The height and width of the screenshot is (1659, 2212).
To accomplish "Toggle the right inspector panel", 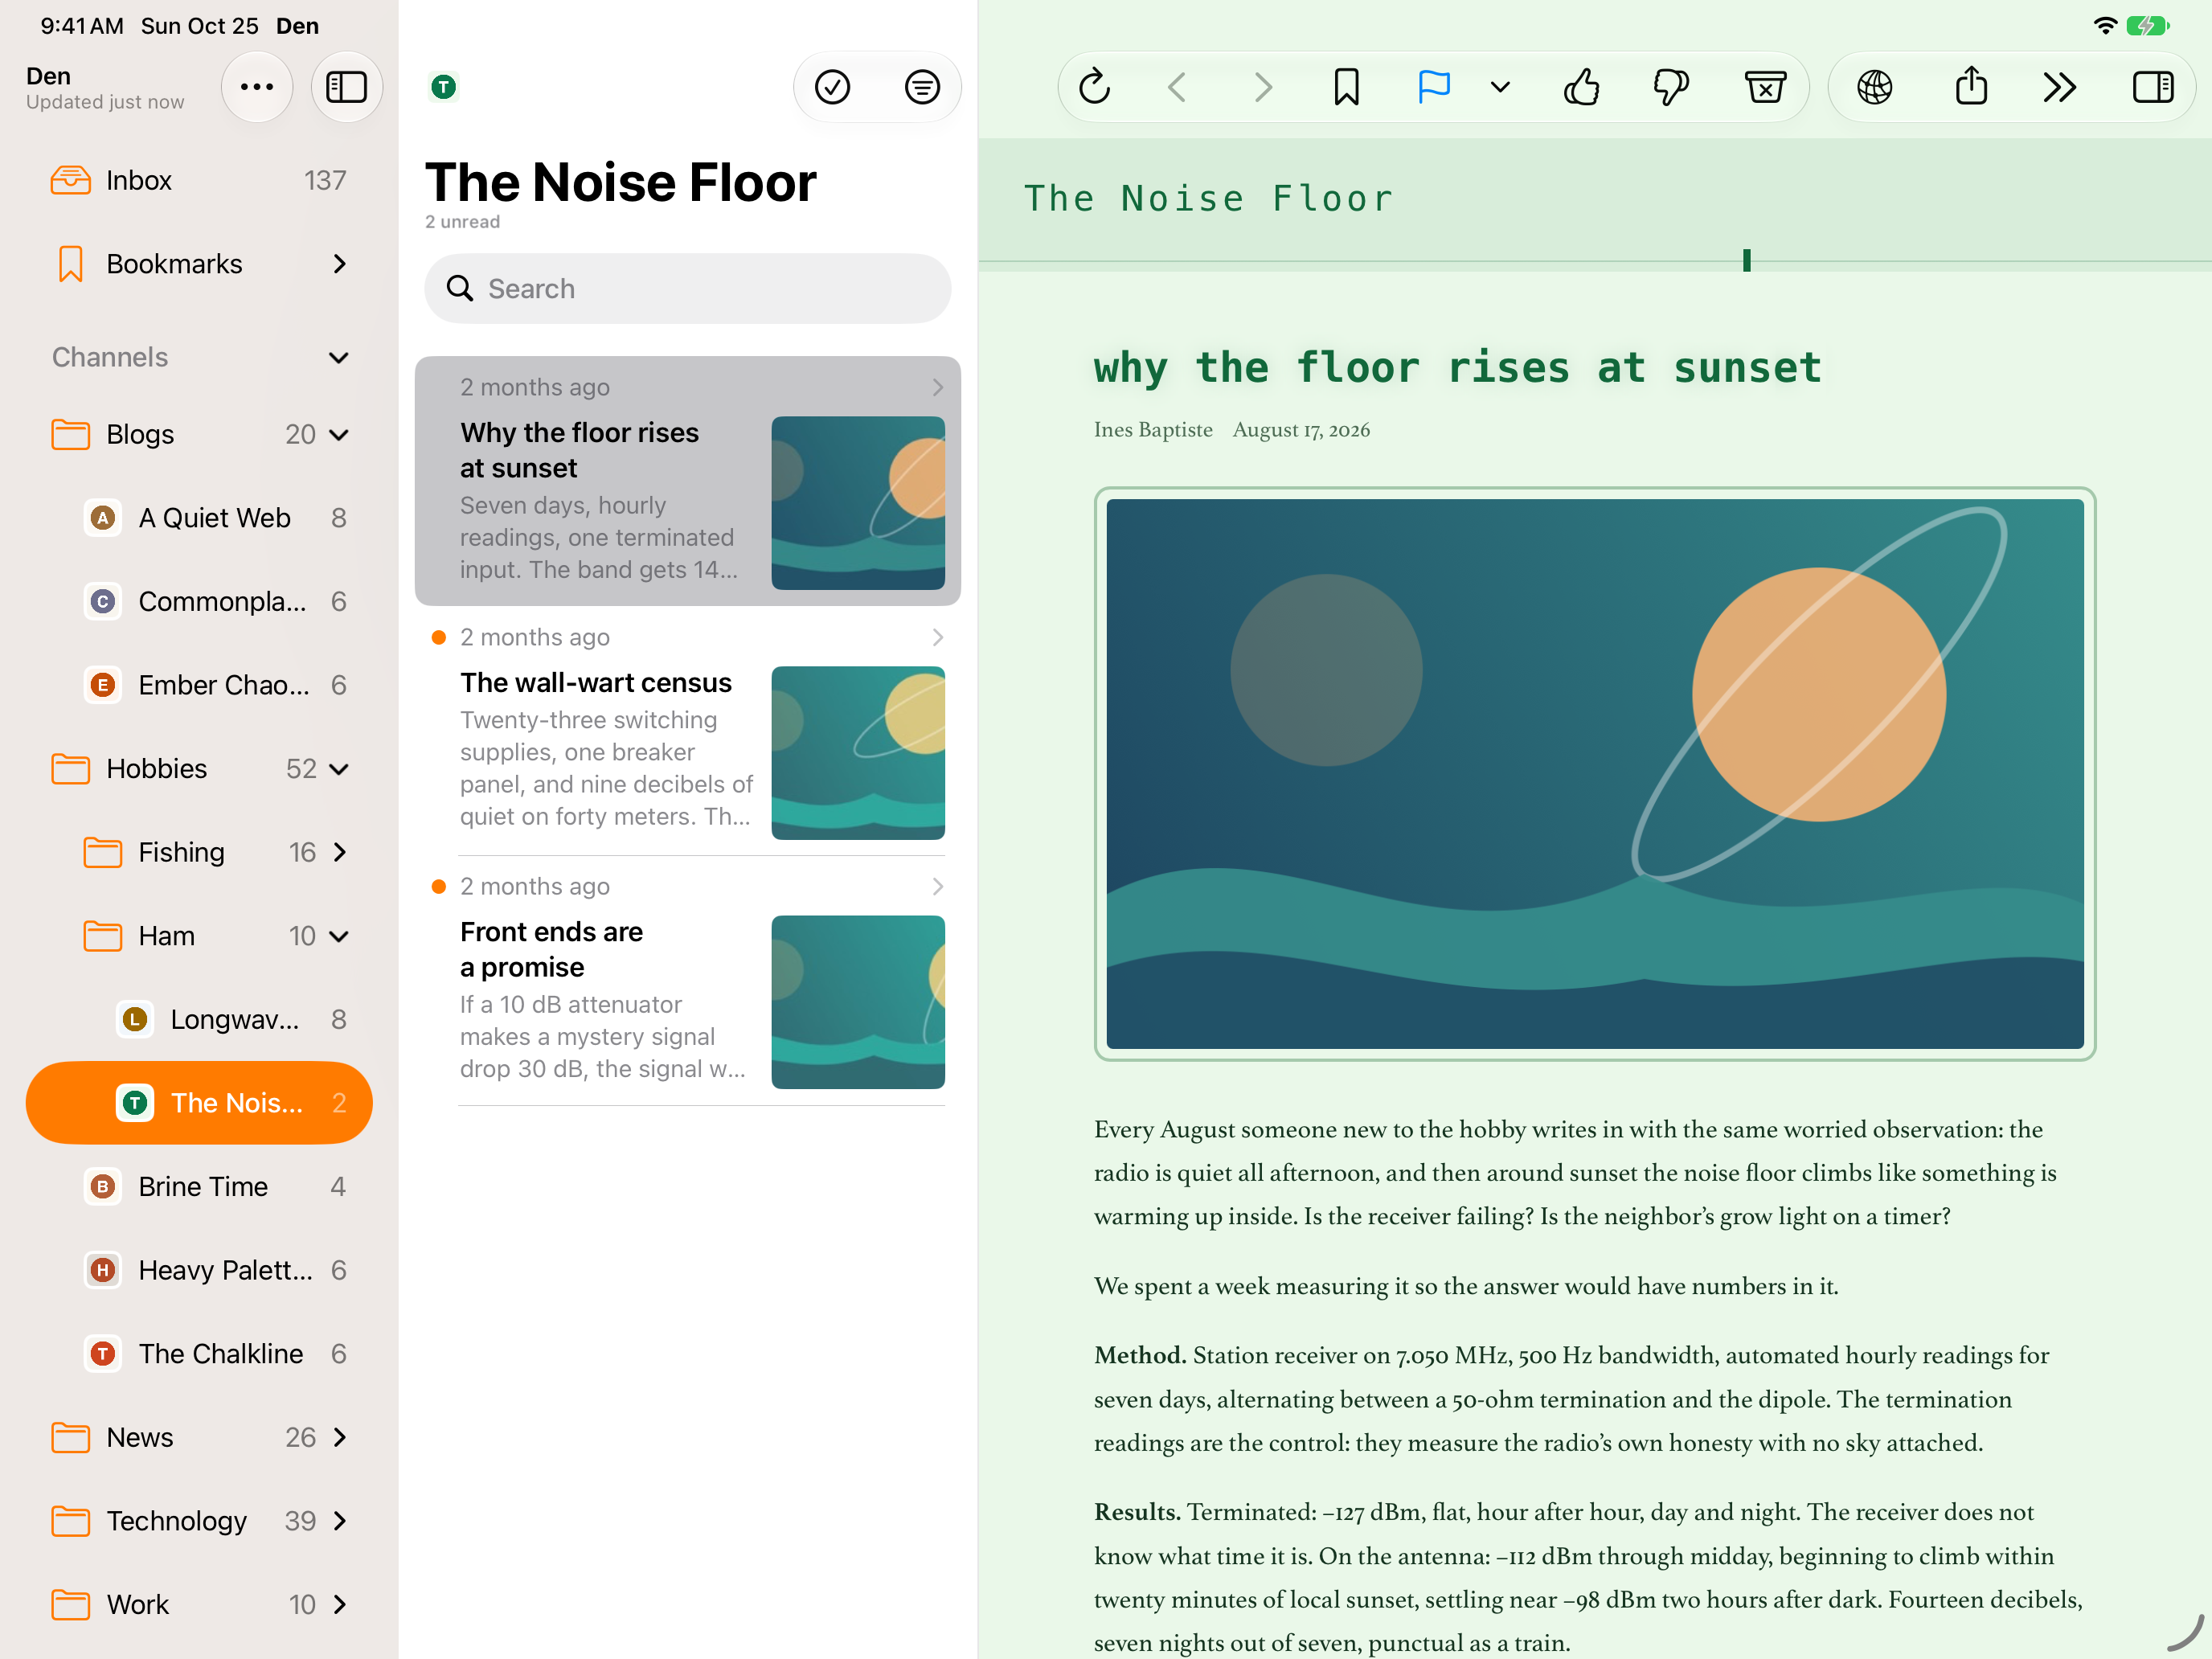I will [x=2152, y=87].
